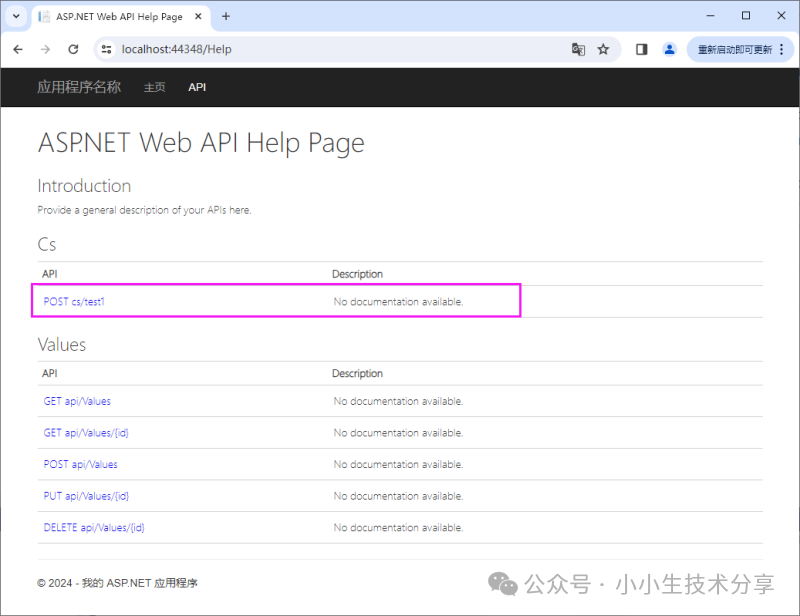The height and width of the screenshot is (616, 800).
Task: Open a new browser tab
Action: click(226, 16)
